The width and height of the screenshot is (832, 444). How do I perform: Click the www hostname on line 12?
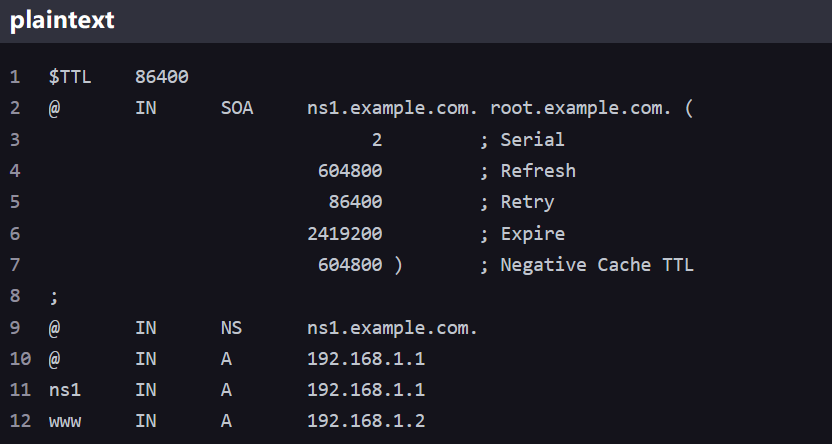pos(64,421)
